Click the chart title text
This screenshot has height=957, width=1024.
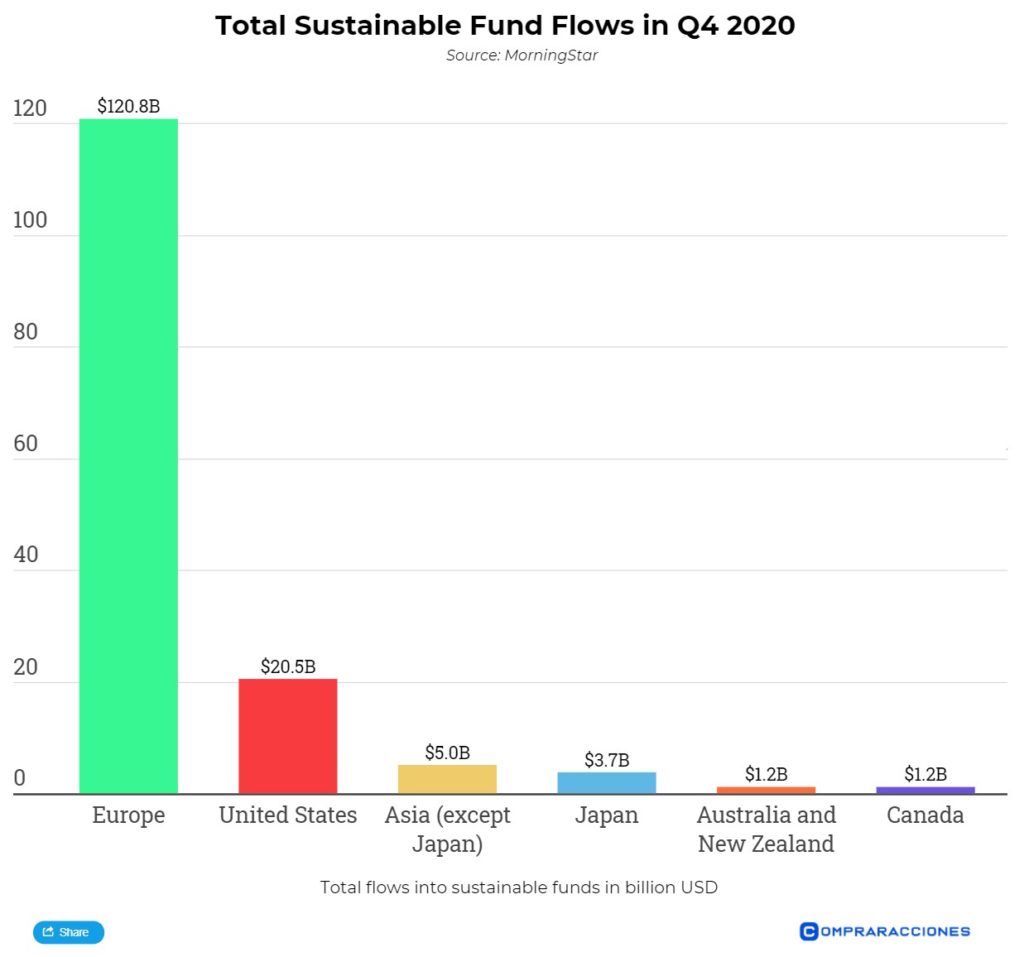505,25
